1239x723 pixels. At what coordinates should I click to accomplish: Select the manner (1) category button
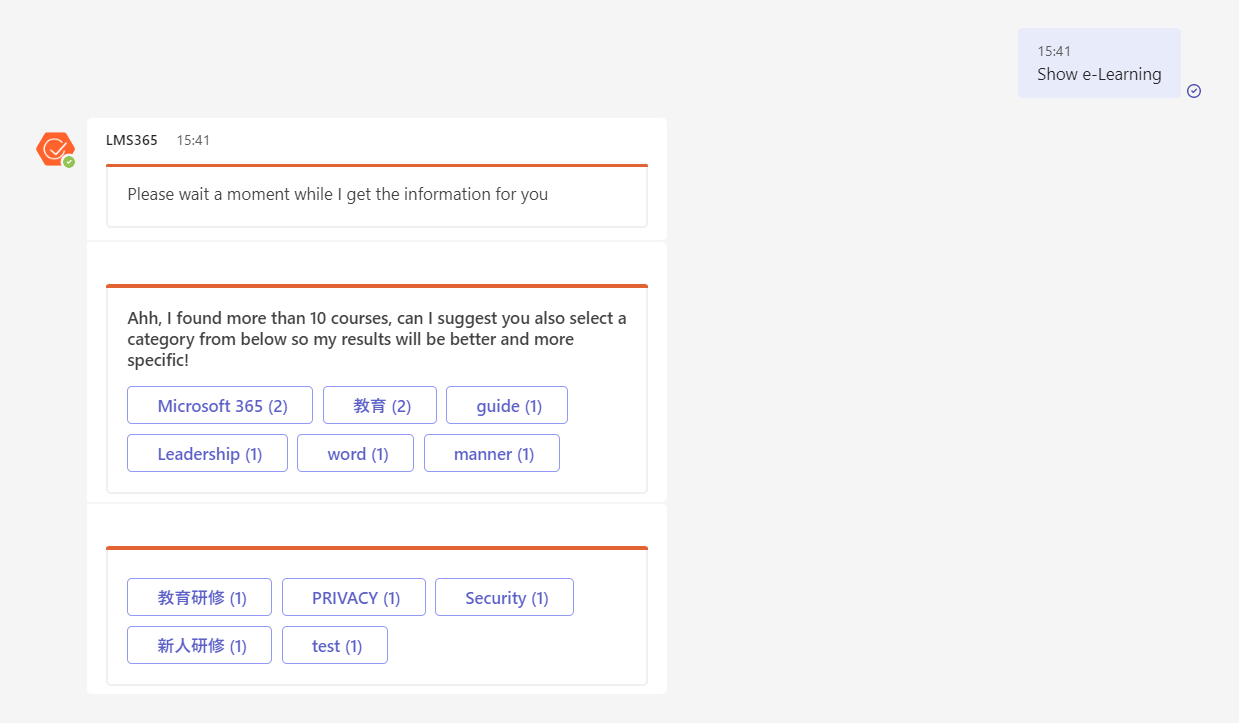pyautogui.click(x=492, y=453)
